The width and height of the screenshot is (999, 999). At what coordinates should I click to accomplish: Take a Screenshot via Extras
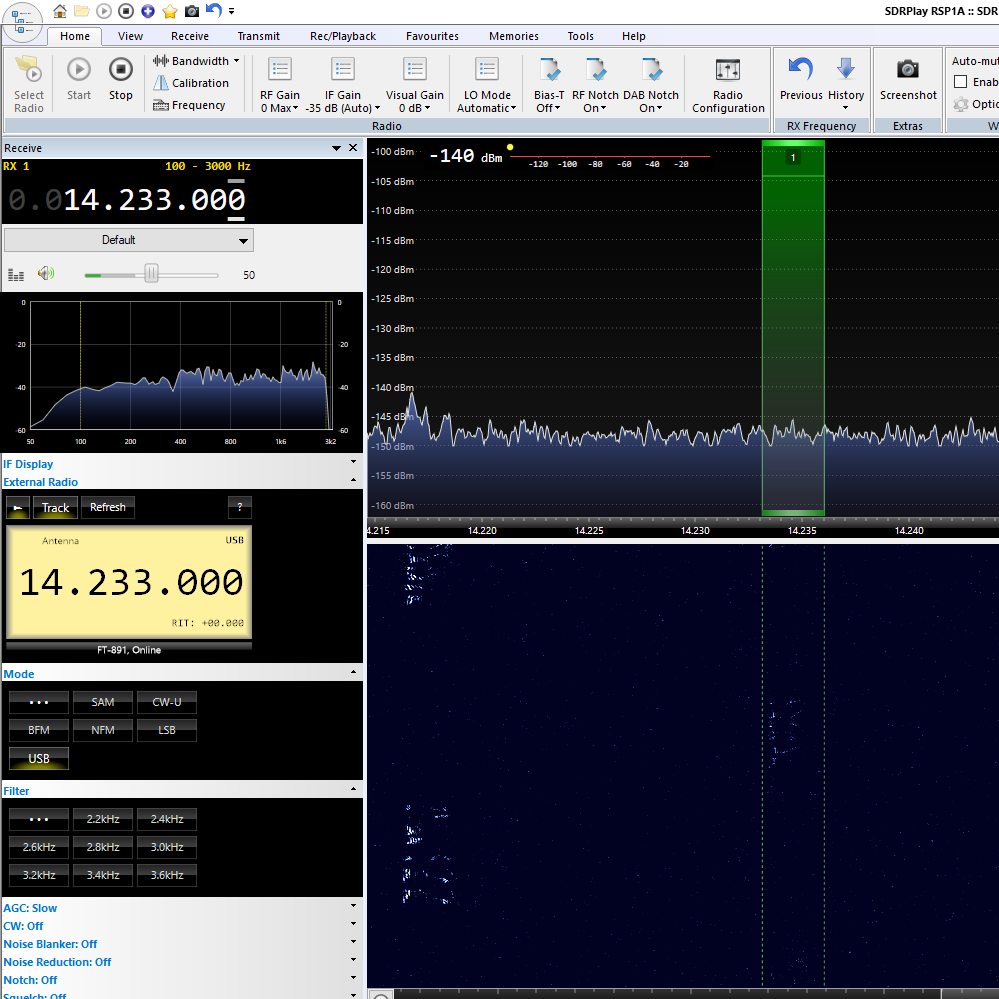click(x=908, y=79)
